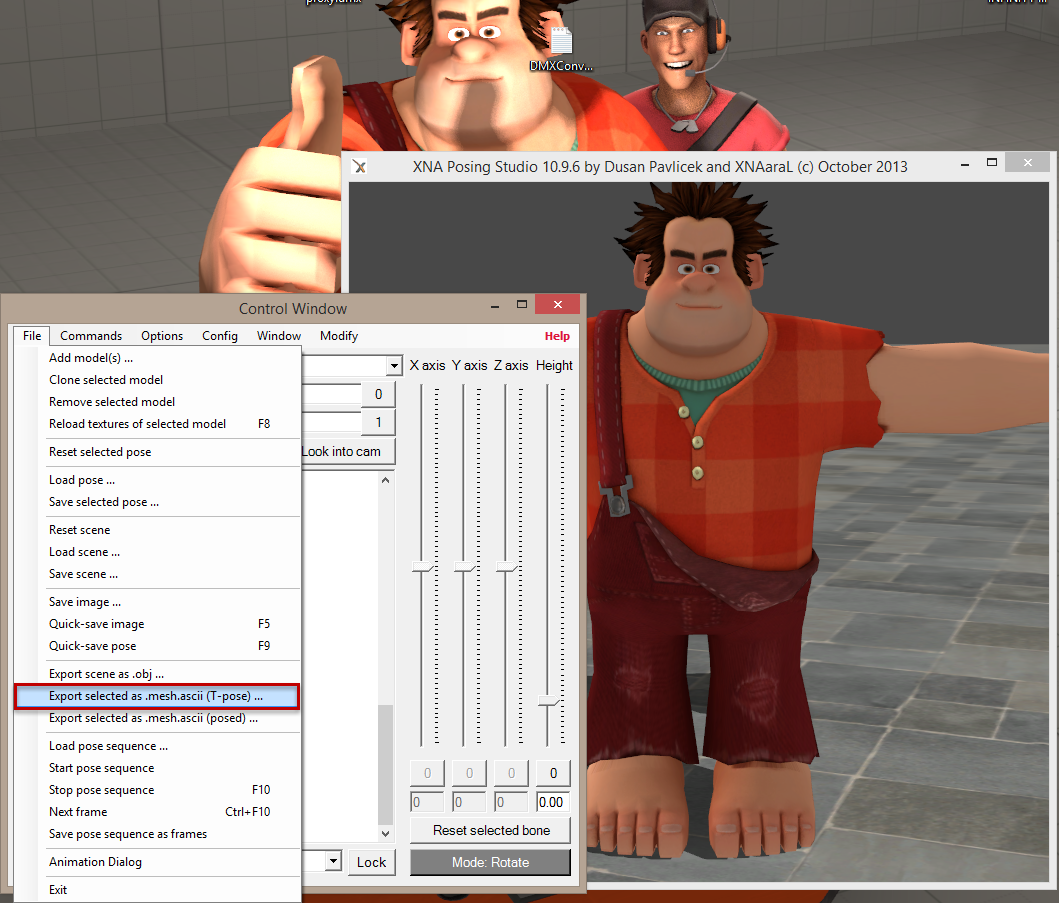
Task: Select Remove selected model
Action: 157,402
